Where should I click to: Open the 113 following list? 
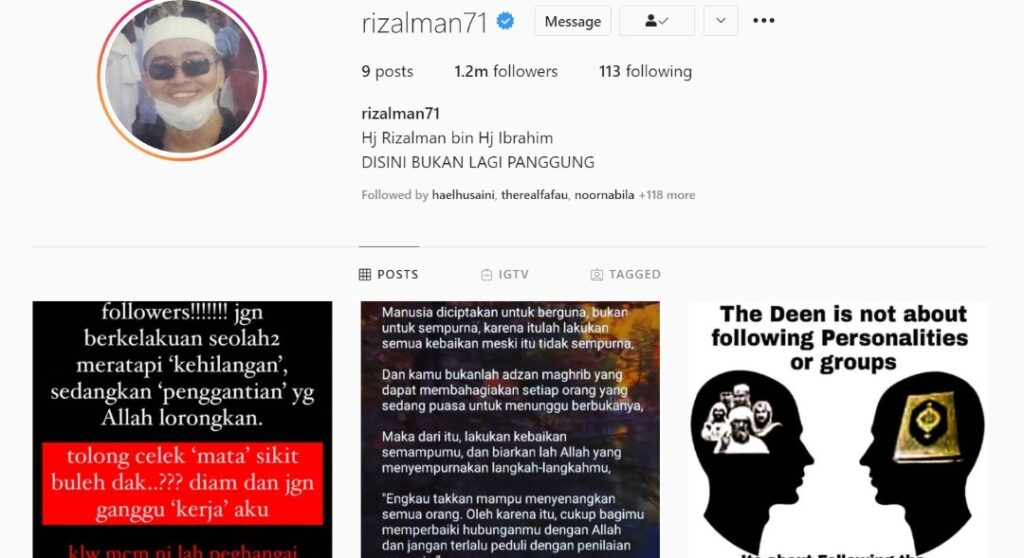coord(645,71)
